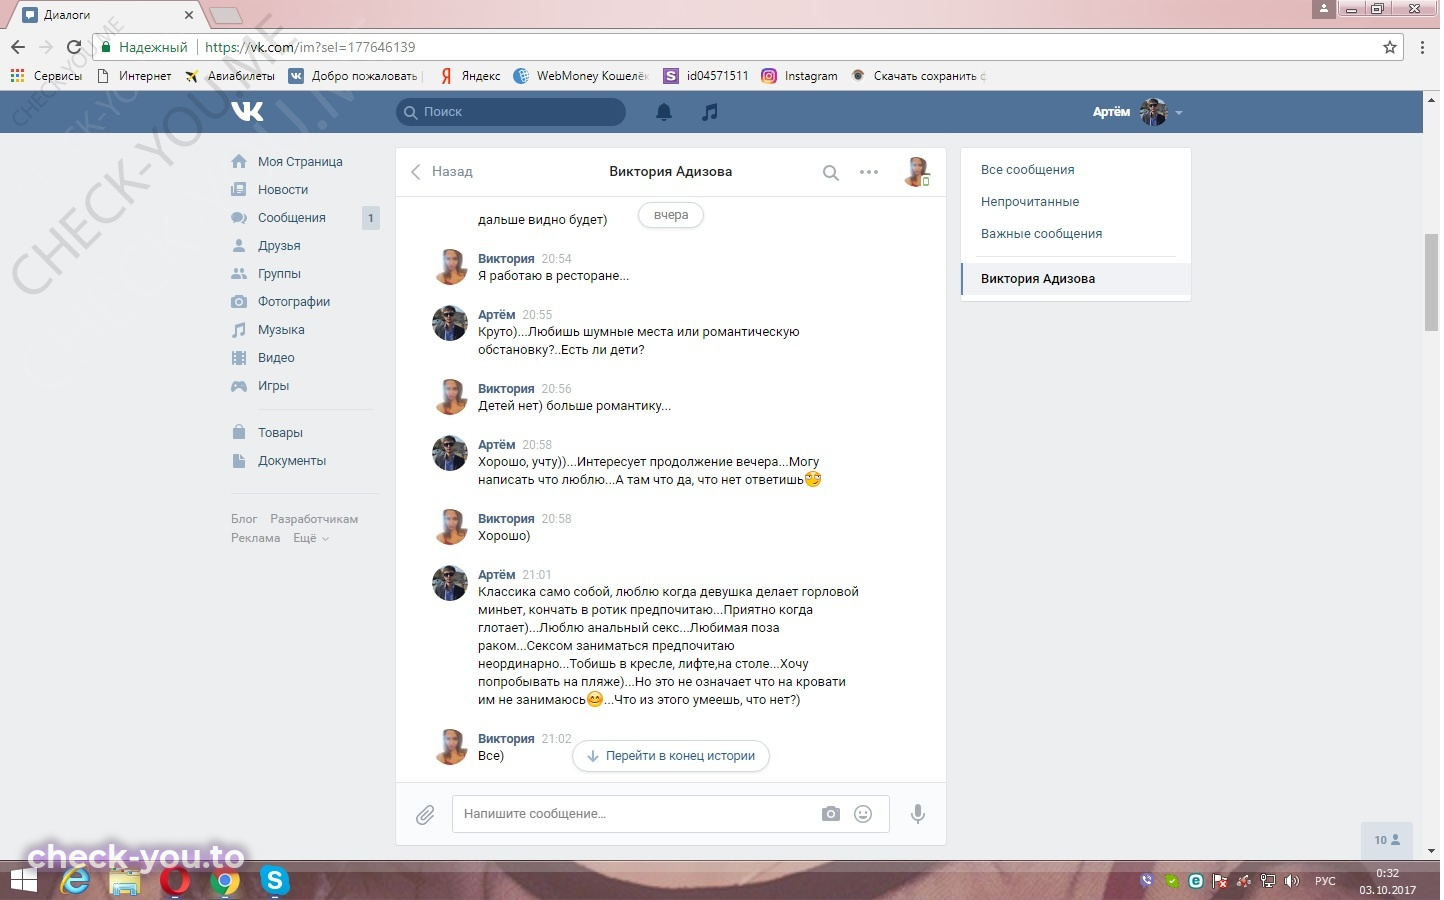Image resolution: width=1444 pixels, height=900 pixels.
Task: Open Виктория's avatar in chat header
Action: coord(916,172)
